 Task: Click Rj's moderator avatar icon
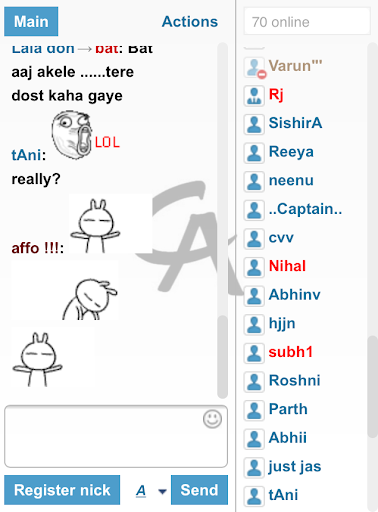[254, 96]
